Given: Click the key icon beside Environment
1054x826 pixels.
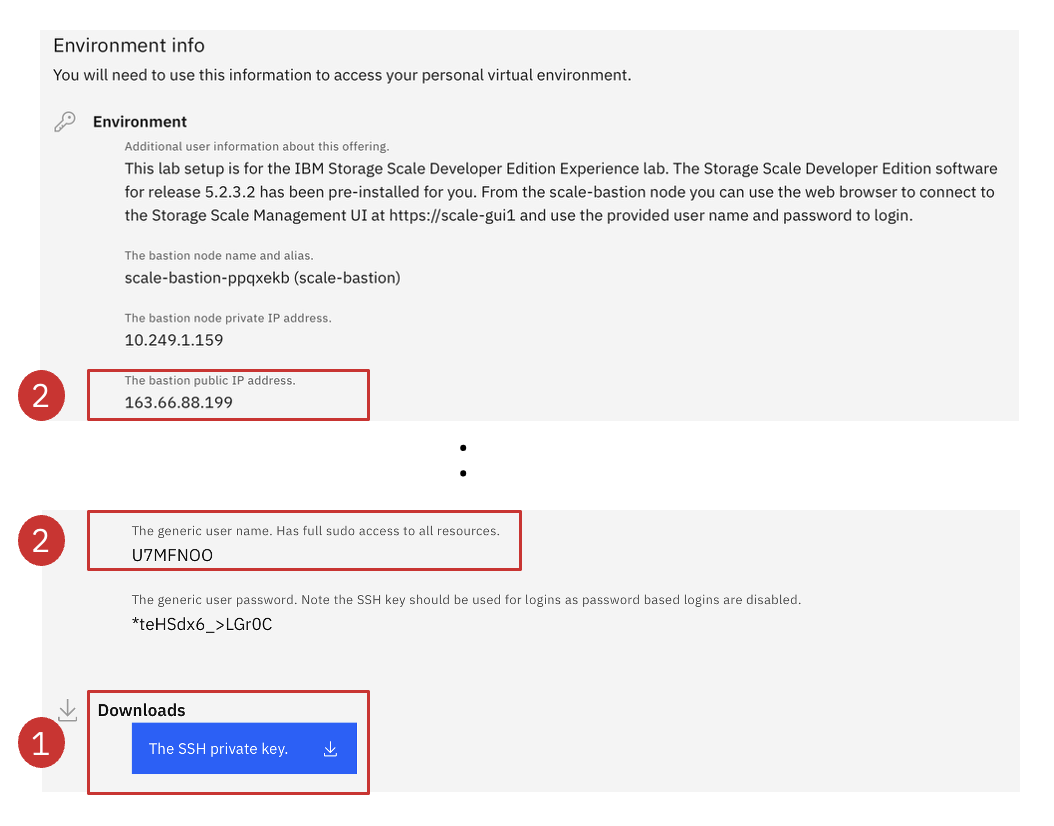Looking at the screenshot, I should click(65, 122).
